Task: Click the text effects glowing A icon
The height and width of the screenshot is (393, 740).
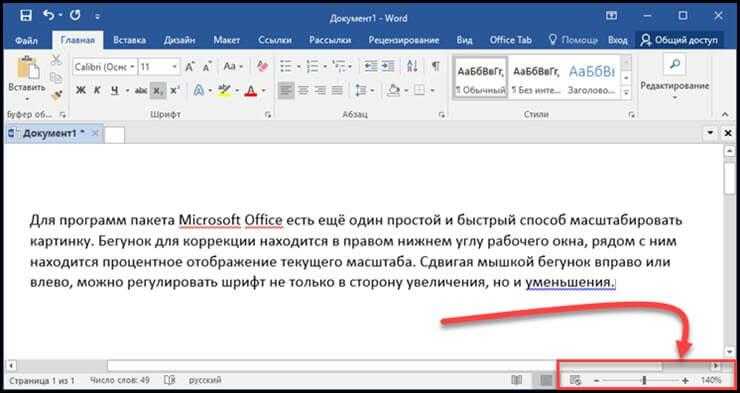Action: tap(199, 90)
